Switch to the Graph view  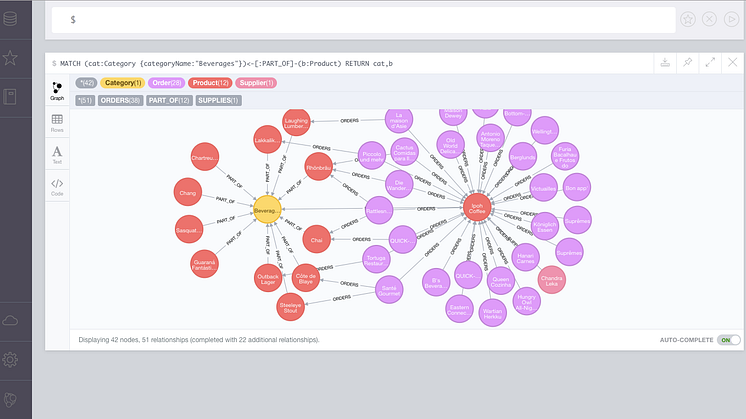pyautogui.click(x=57, y=91)
